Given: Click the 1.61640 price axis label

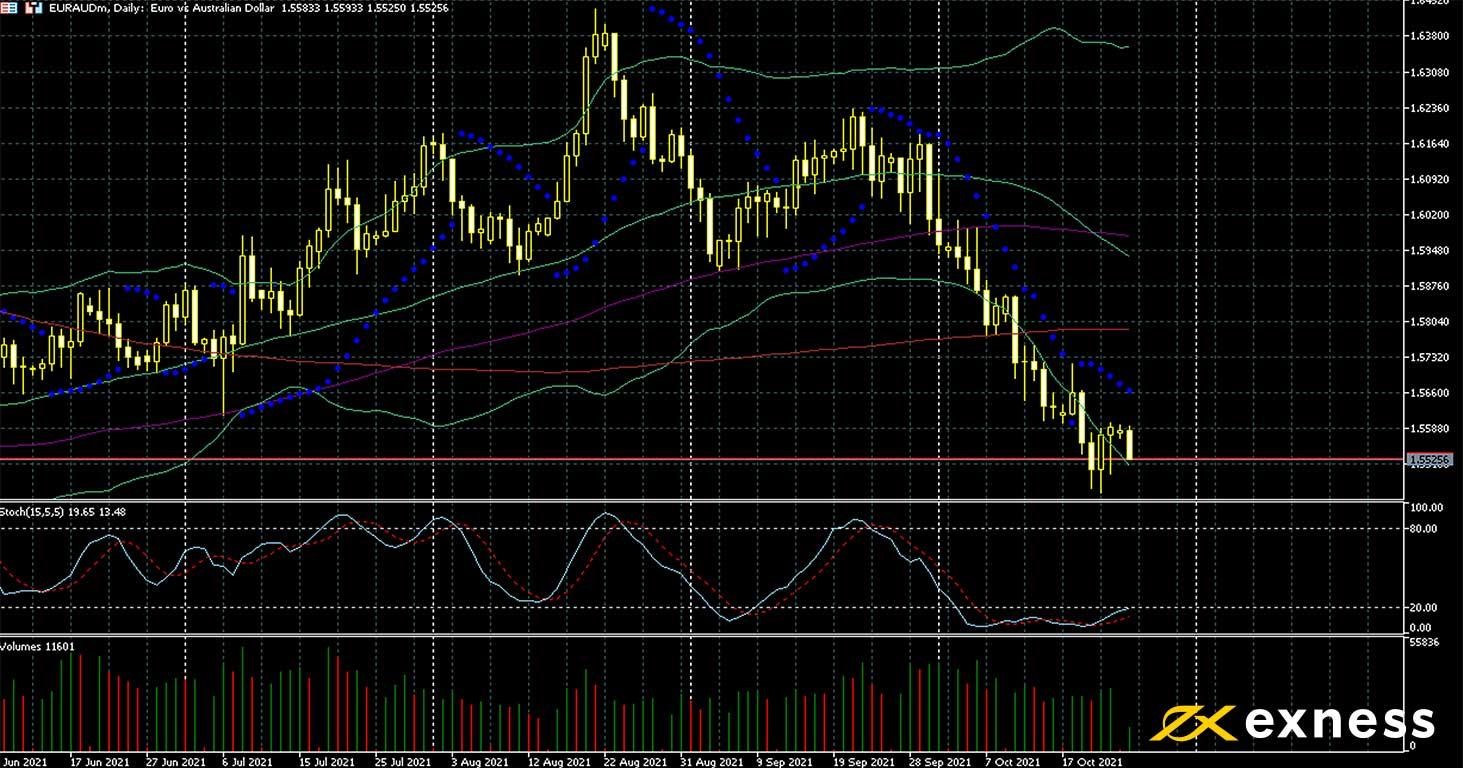Looking at the screenshot, I should [x=1428, y=144].
